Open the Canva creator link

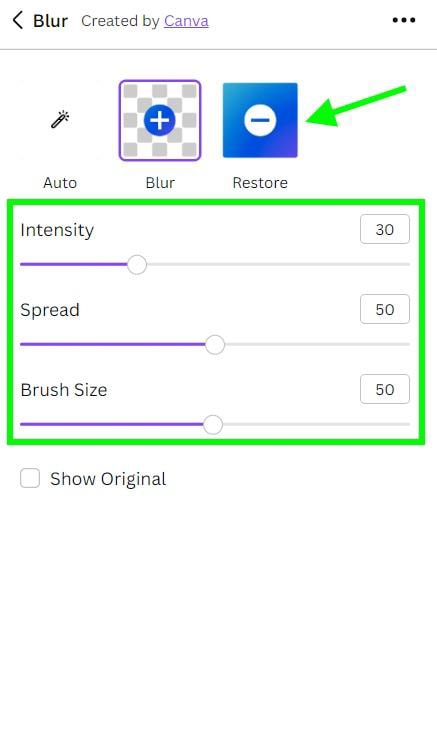[x=186, y=21]
